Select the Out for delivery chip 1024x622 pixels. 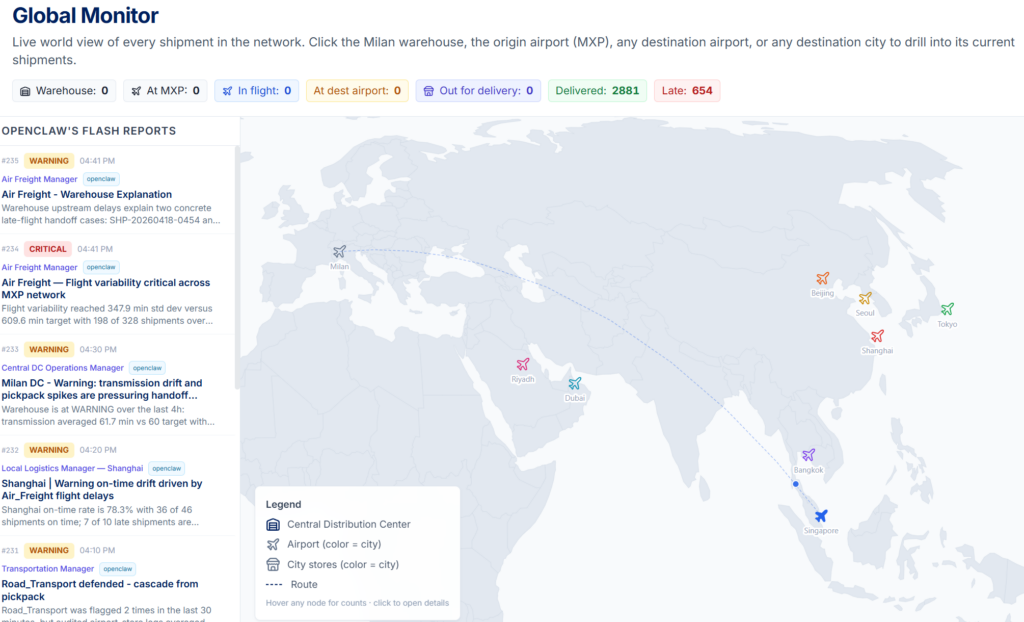point(478,91)
